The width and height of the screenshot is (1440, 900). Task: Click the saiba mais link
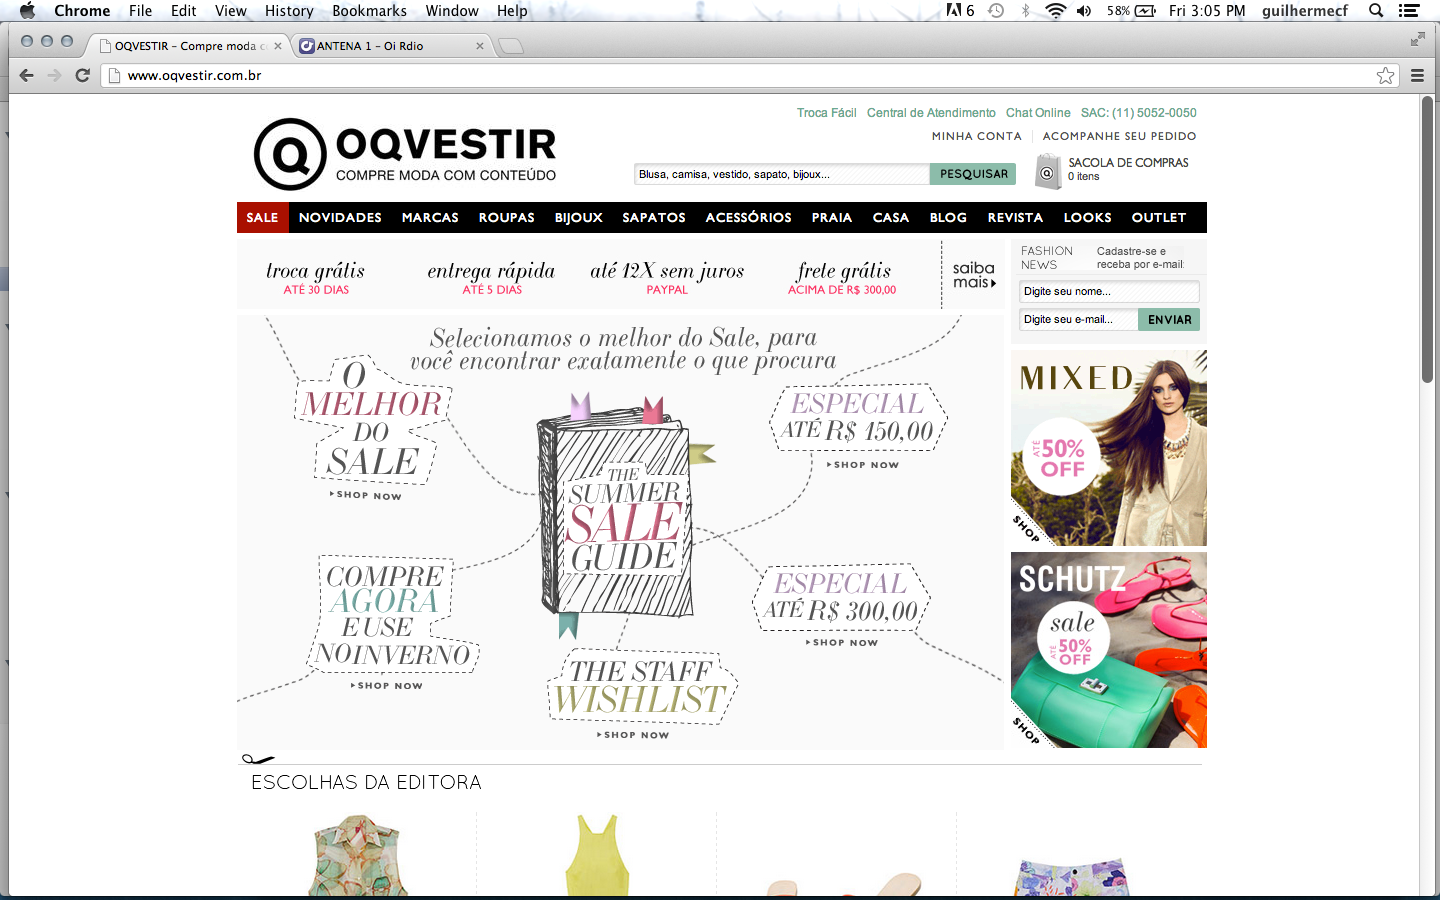[x=974, y=275]
